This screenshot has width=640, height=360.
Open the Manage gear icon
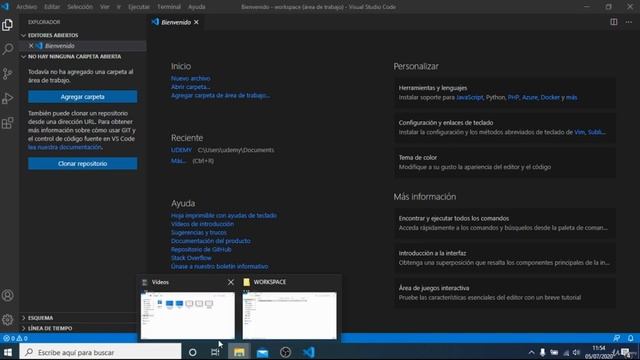pyautogui.click(x=7, y=320)
